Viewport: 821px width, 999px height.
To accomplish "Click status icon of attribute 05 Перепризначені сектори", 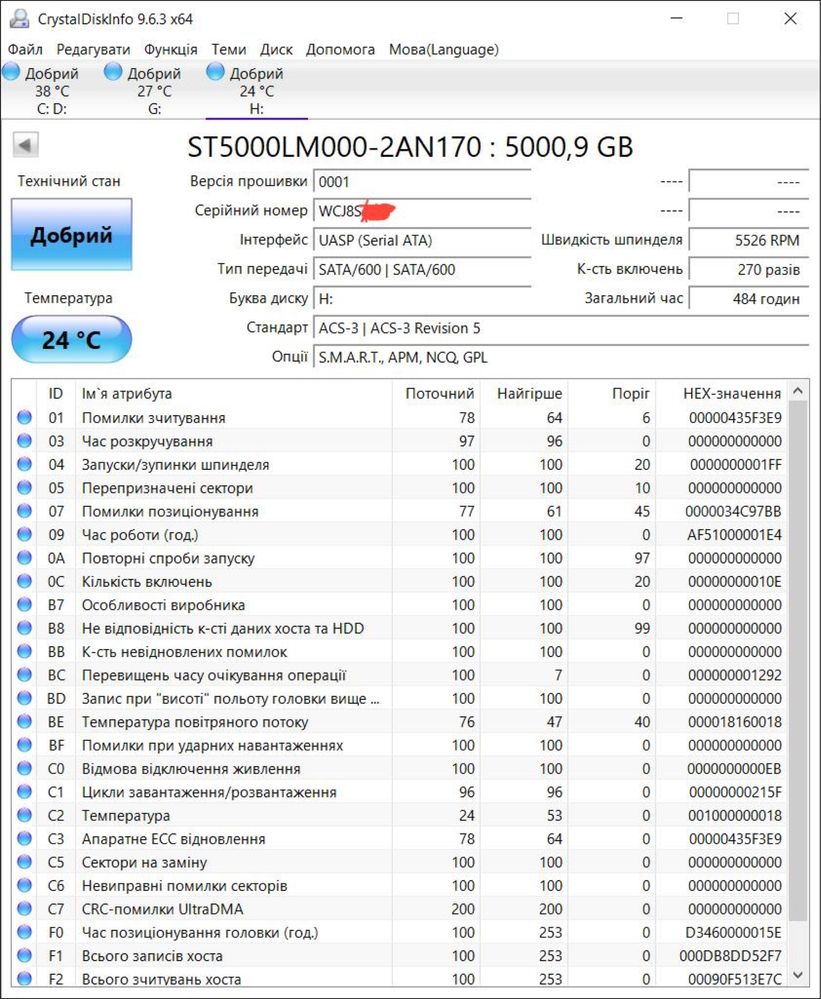I will coord(24,487).
